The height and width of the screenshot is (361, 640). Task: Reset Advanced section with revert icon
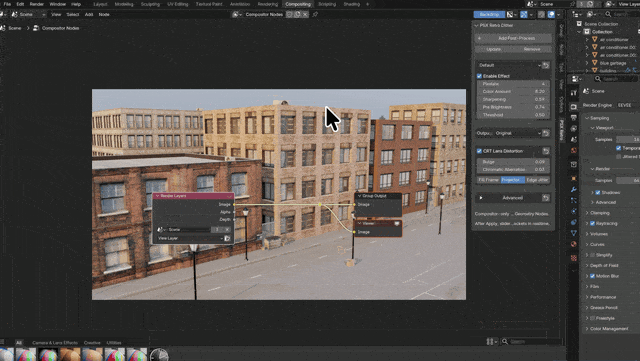(x=546, y=198)
